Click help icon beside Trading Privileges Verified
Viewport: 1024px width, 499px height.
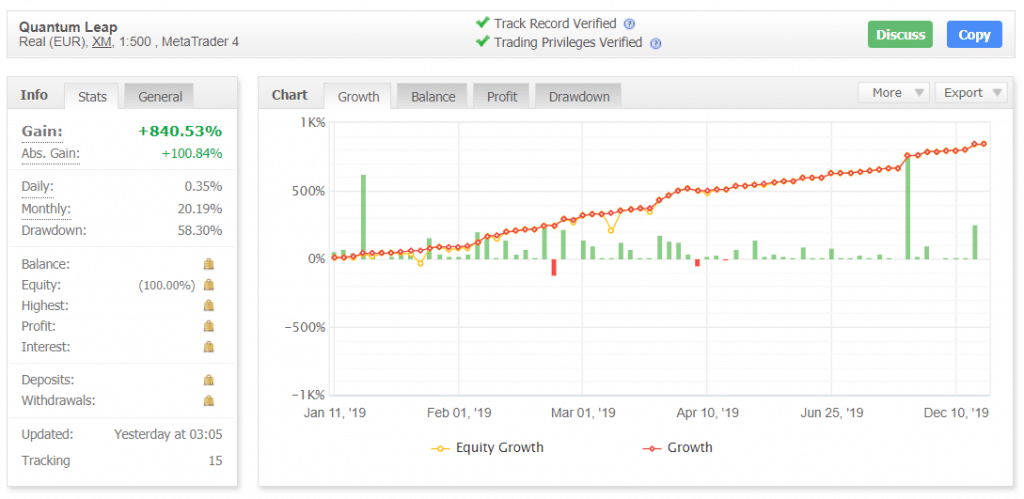click(655, 43)
